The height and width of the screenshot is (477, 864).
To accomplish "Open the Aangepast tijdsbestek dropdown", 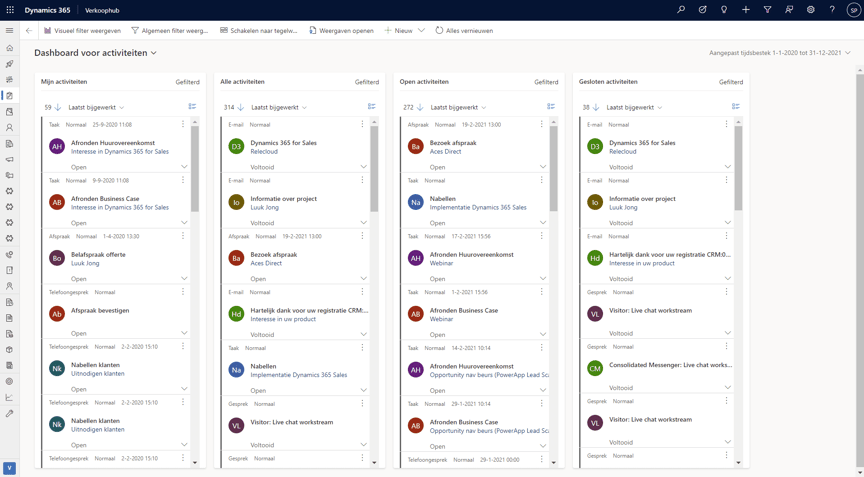I will [x=780, y=53].
